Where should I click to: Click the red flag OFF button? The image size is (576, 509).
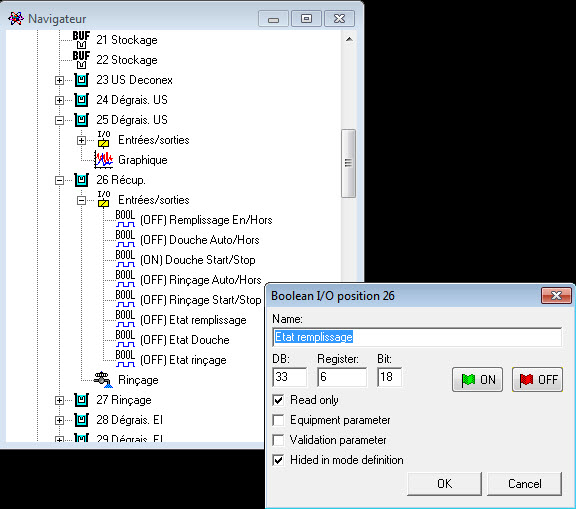click(x=537, y=379)
